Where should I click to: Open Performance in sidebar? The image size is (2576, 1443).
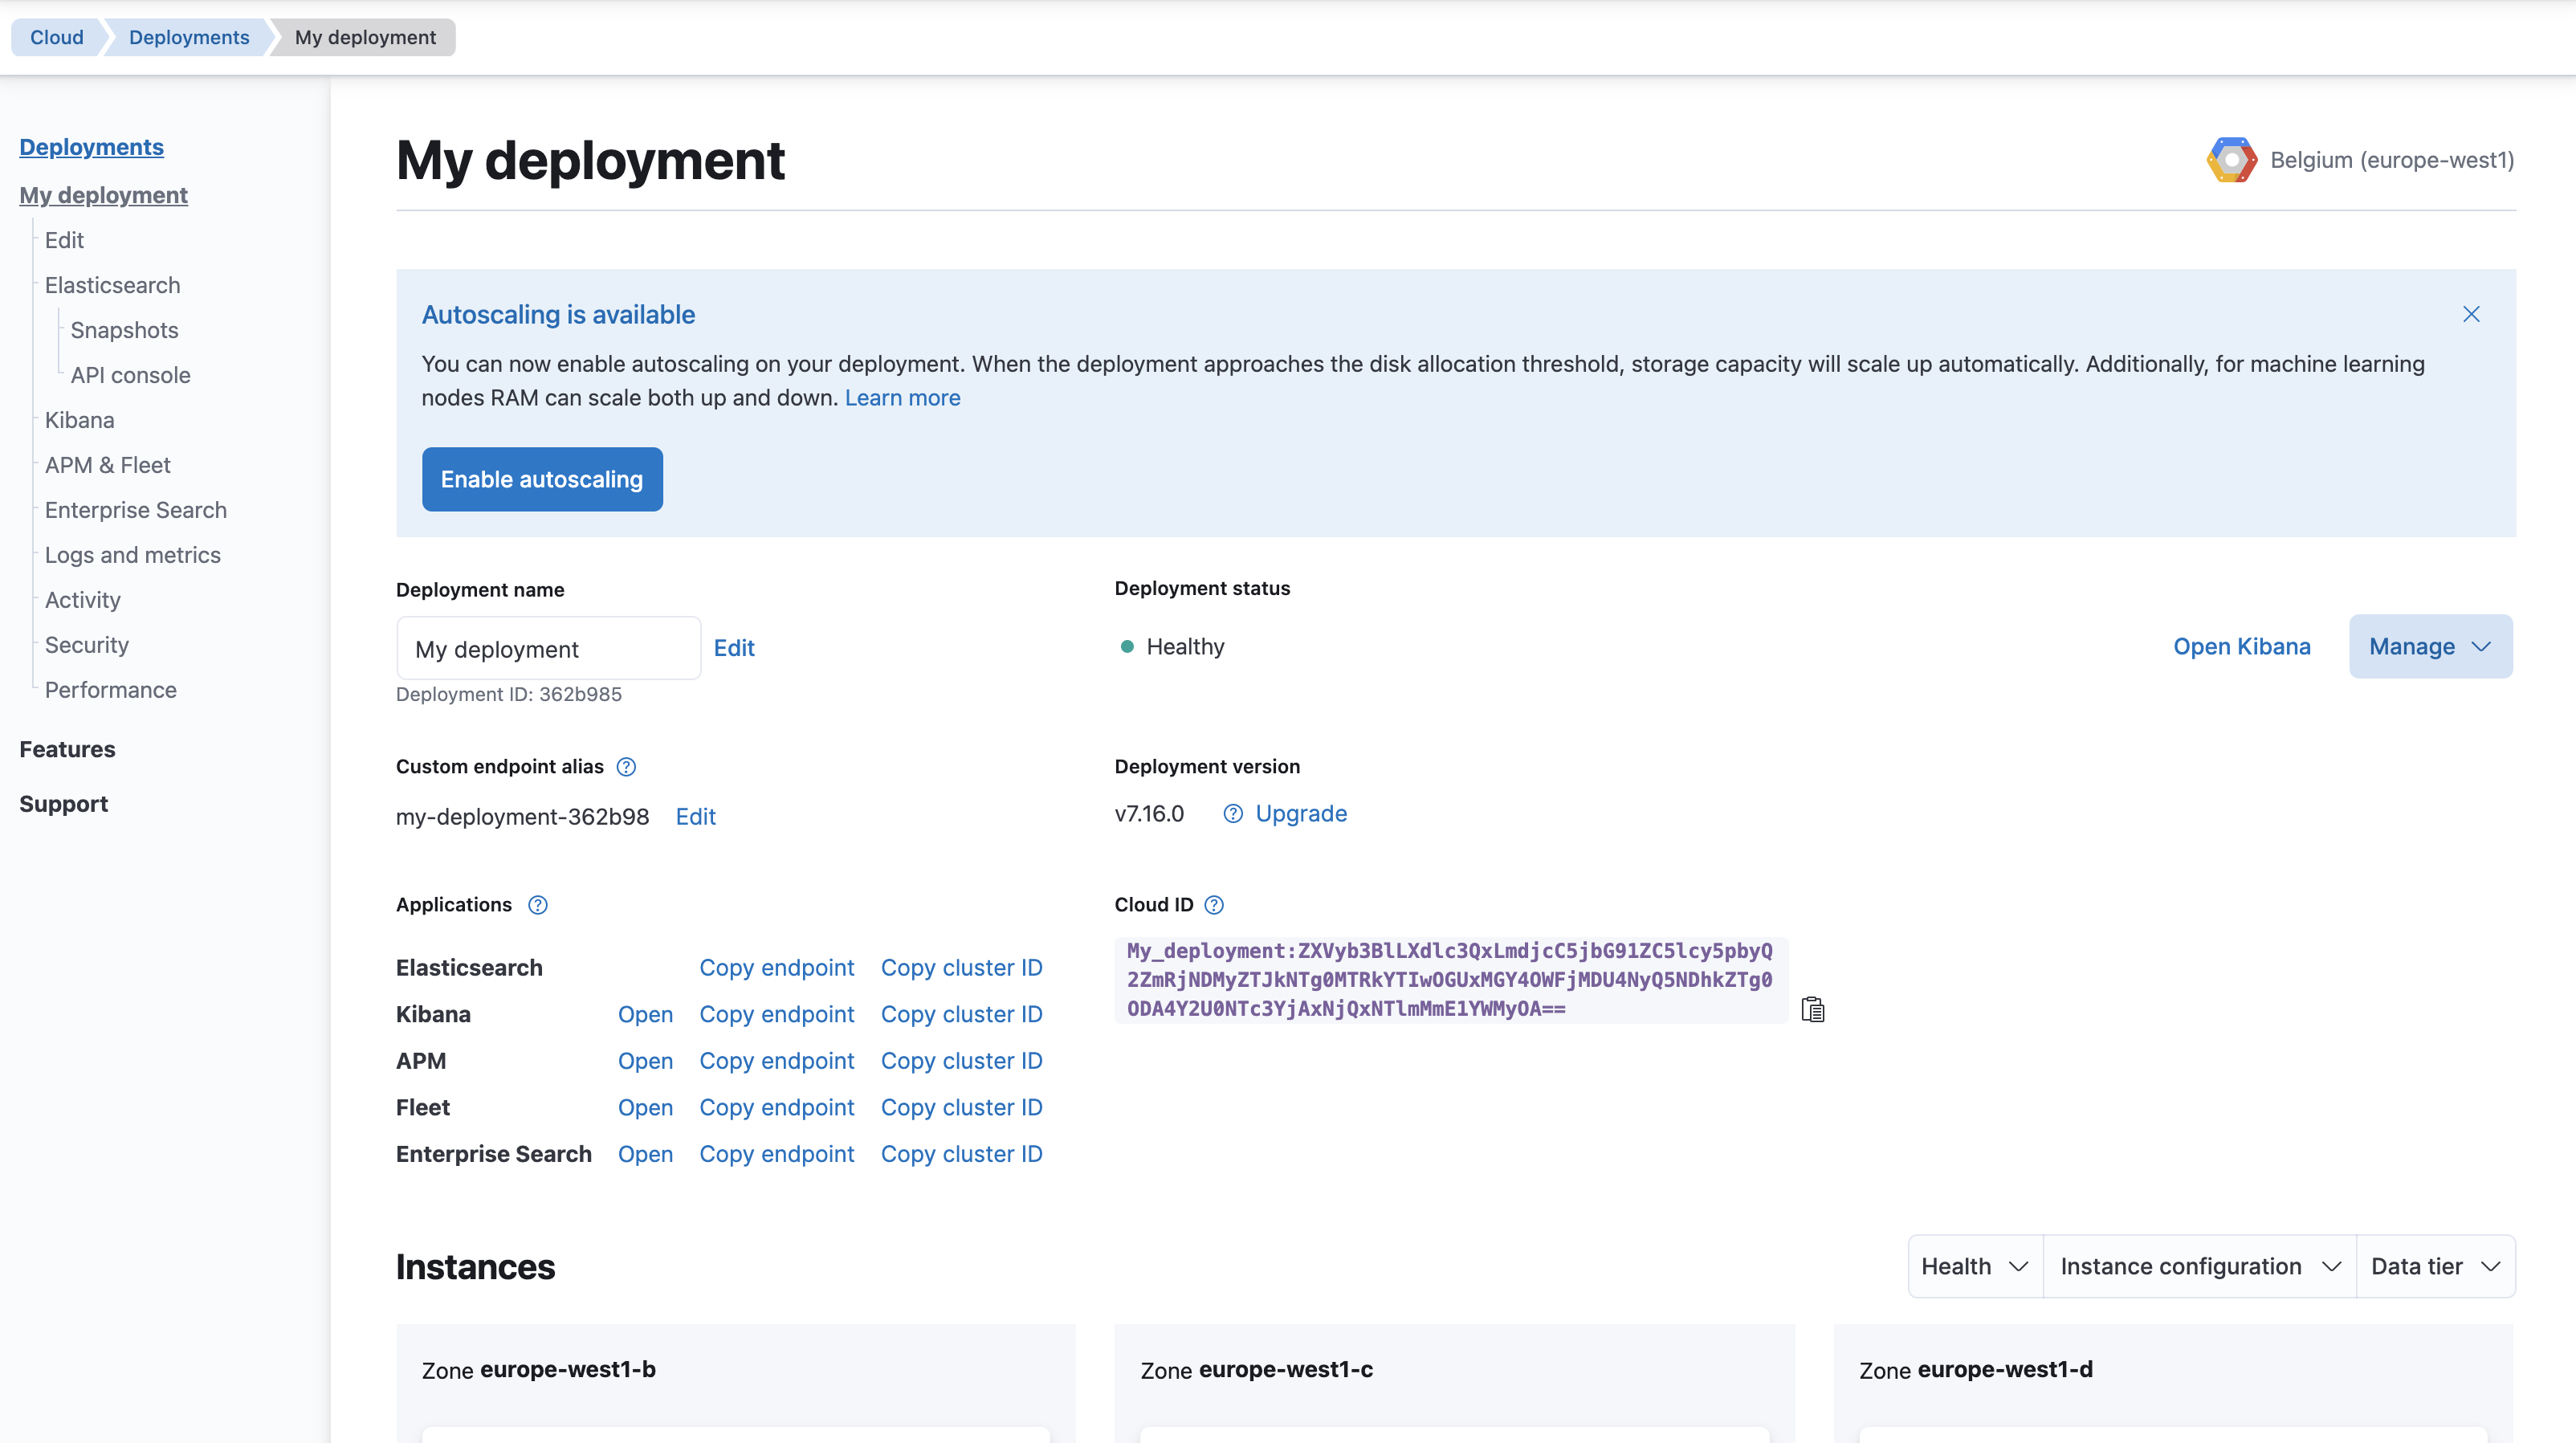(110, 690)
